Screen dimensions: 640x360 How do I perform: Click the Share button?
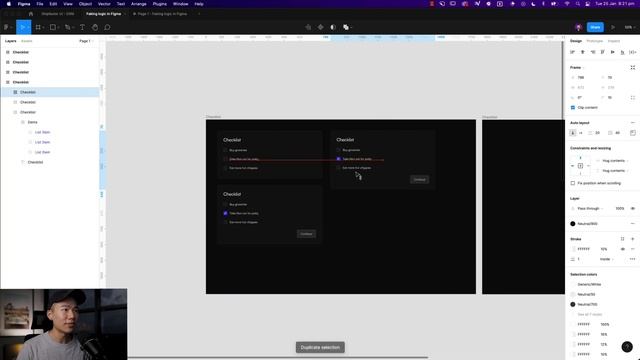[595, 27]
